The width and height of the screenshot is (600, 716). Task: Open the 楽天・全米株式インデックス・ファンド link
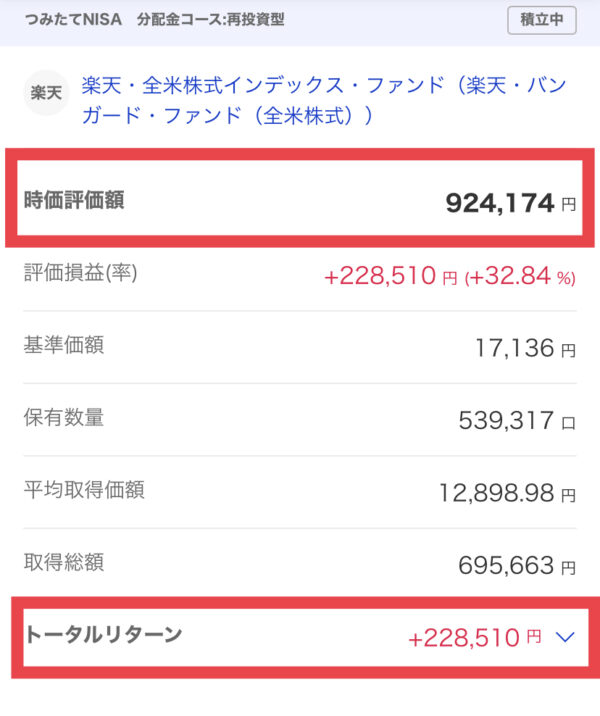(324, 100)
